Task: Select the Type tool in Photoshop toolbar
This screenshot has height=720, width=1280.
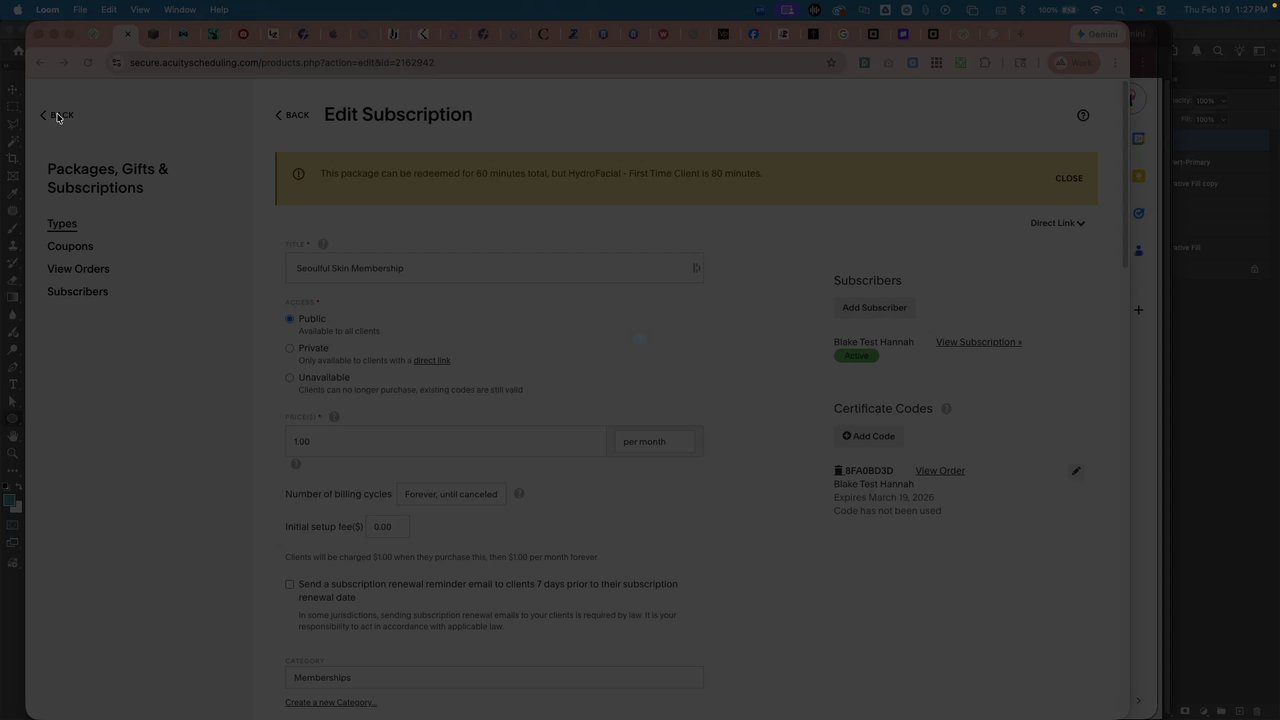Action: 12,384
